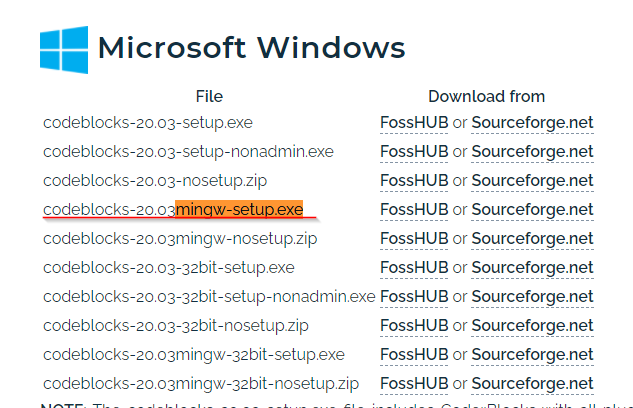
Task: Download mingw-setup.exe from FossHUB
Action: coord(414,210)
